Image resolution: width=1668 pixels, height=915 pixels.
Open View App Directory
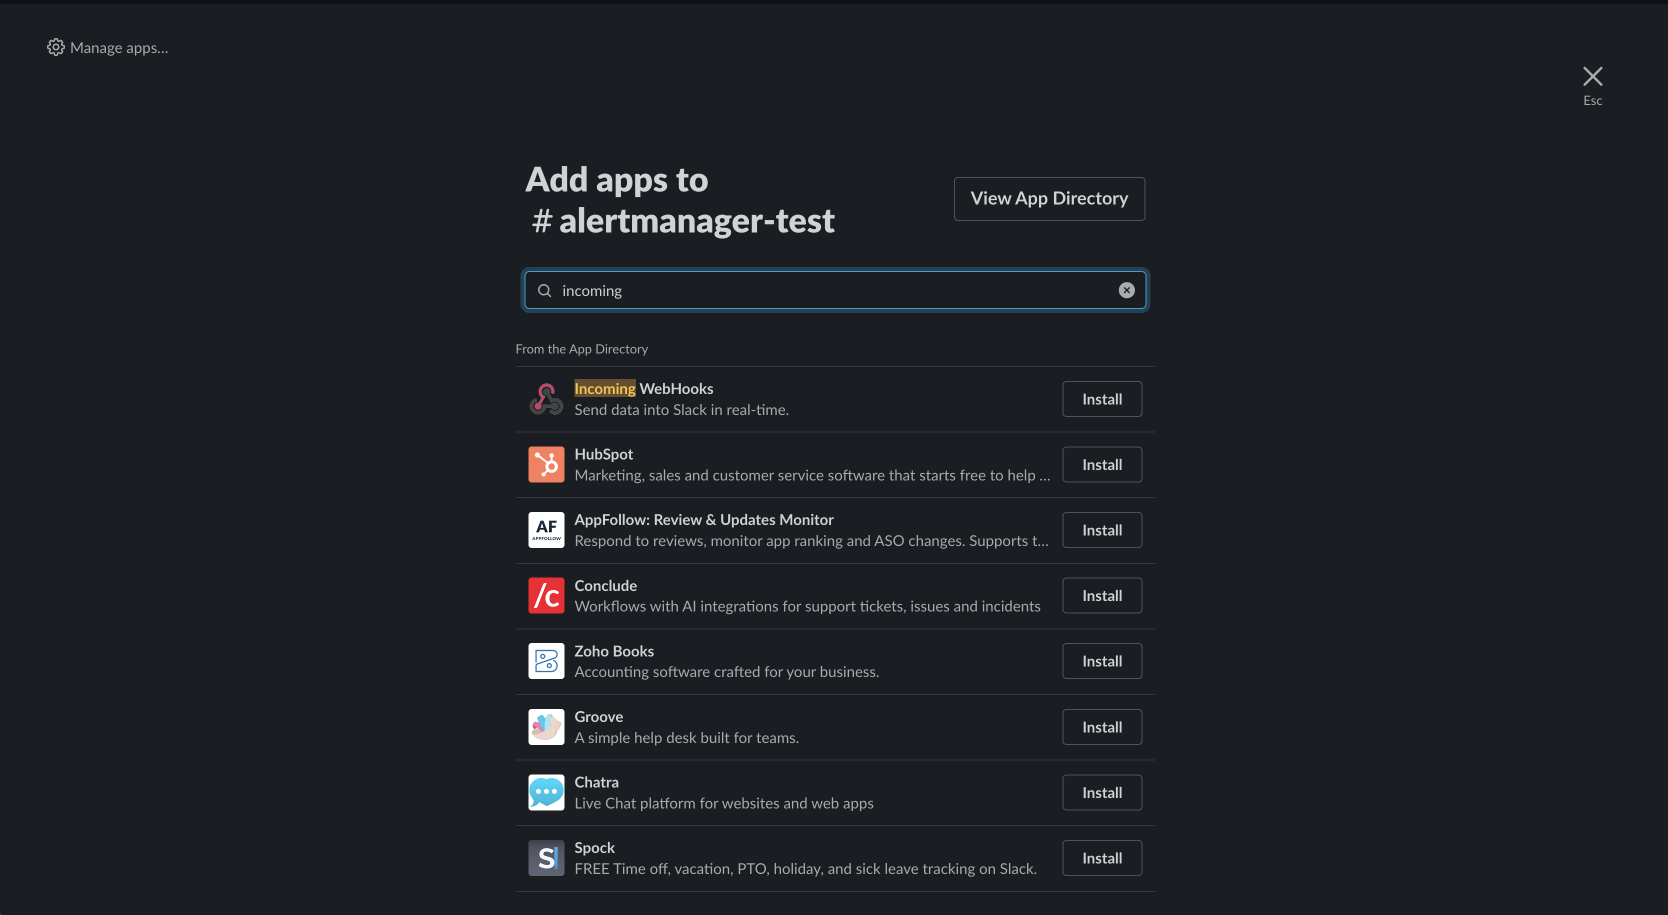[x=1049, y=199]
